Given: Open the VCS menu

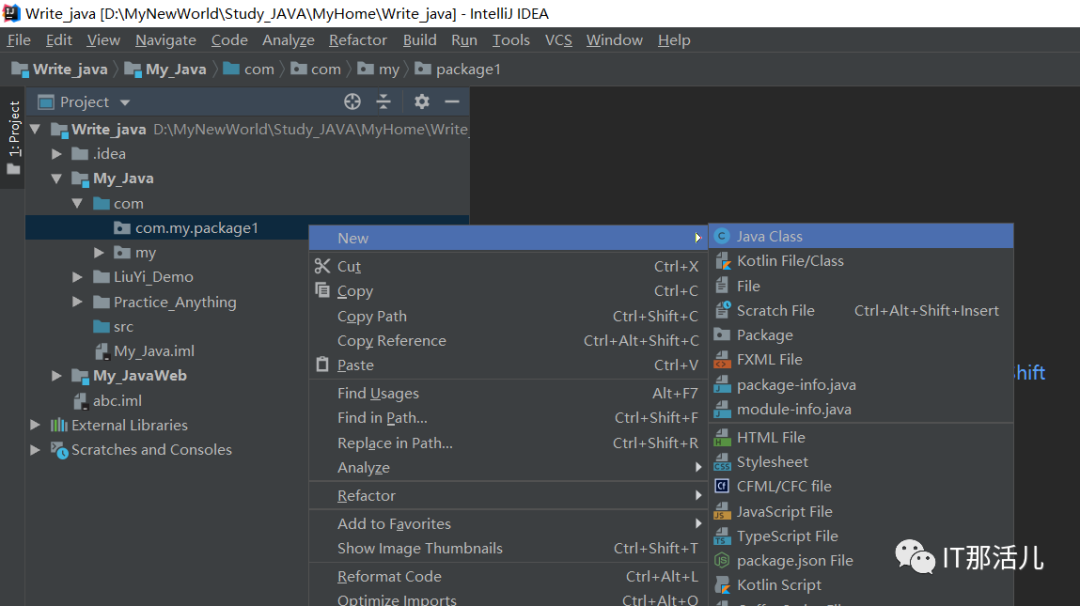Looking at the screenshot, I should click(x=558, y=40).
